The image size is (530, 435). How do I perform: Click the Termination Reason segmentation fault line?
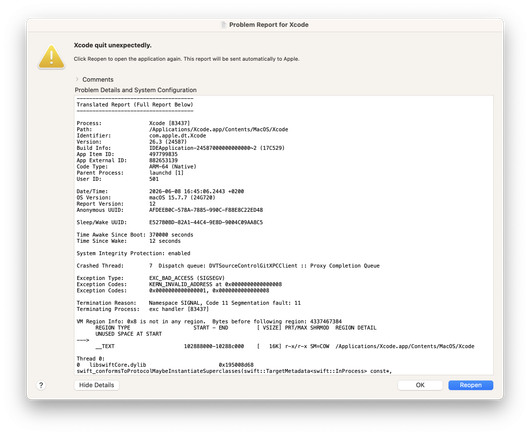click(189, 303)
